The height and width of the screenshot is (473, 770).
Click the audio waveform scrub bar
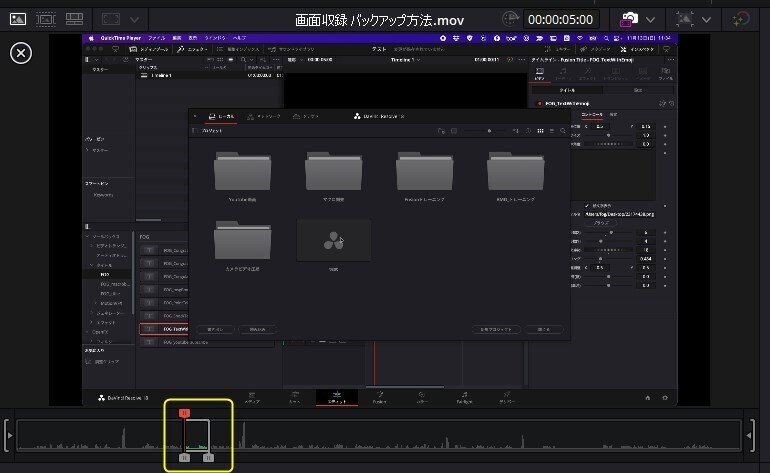click(379, 435)
